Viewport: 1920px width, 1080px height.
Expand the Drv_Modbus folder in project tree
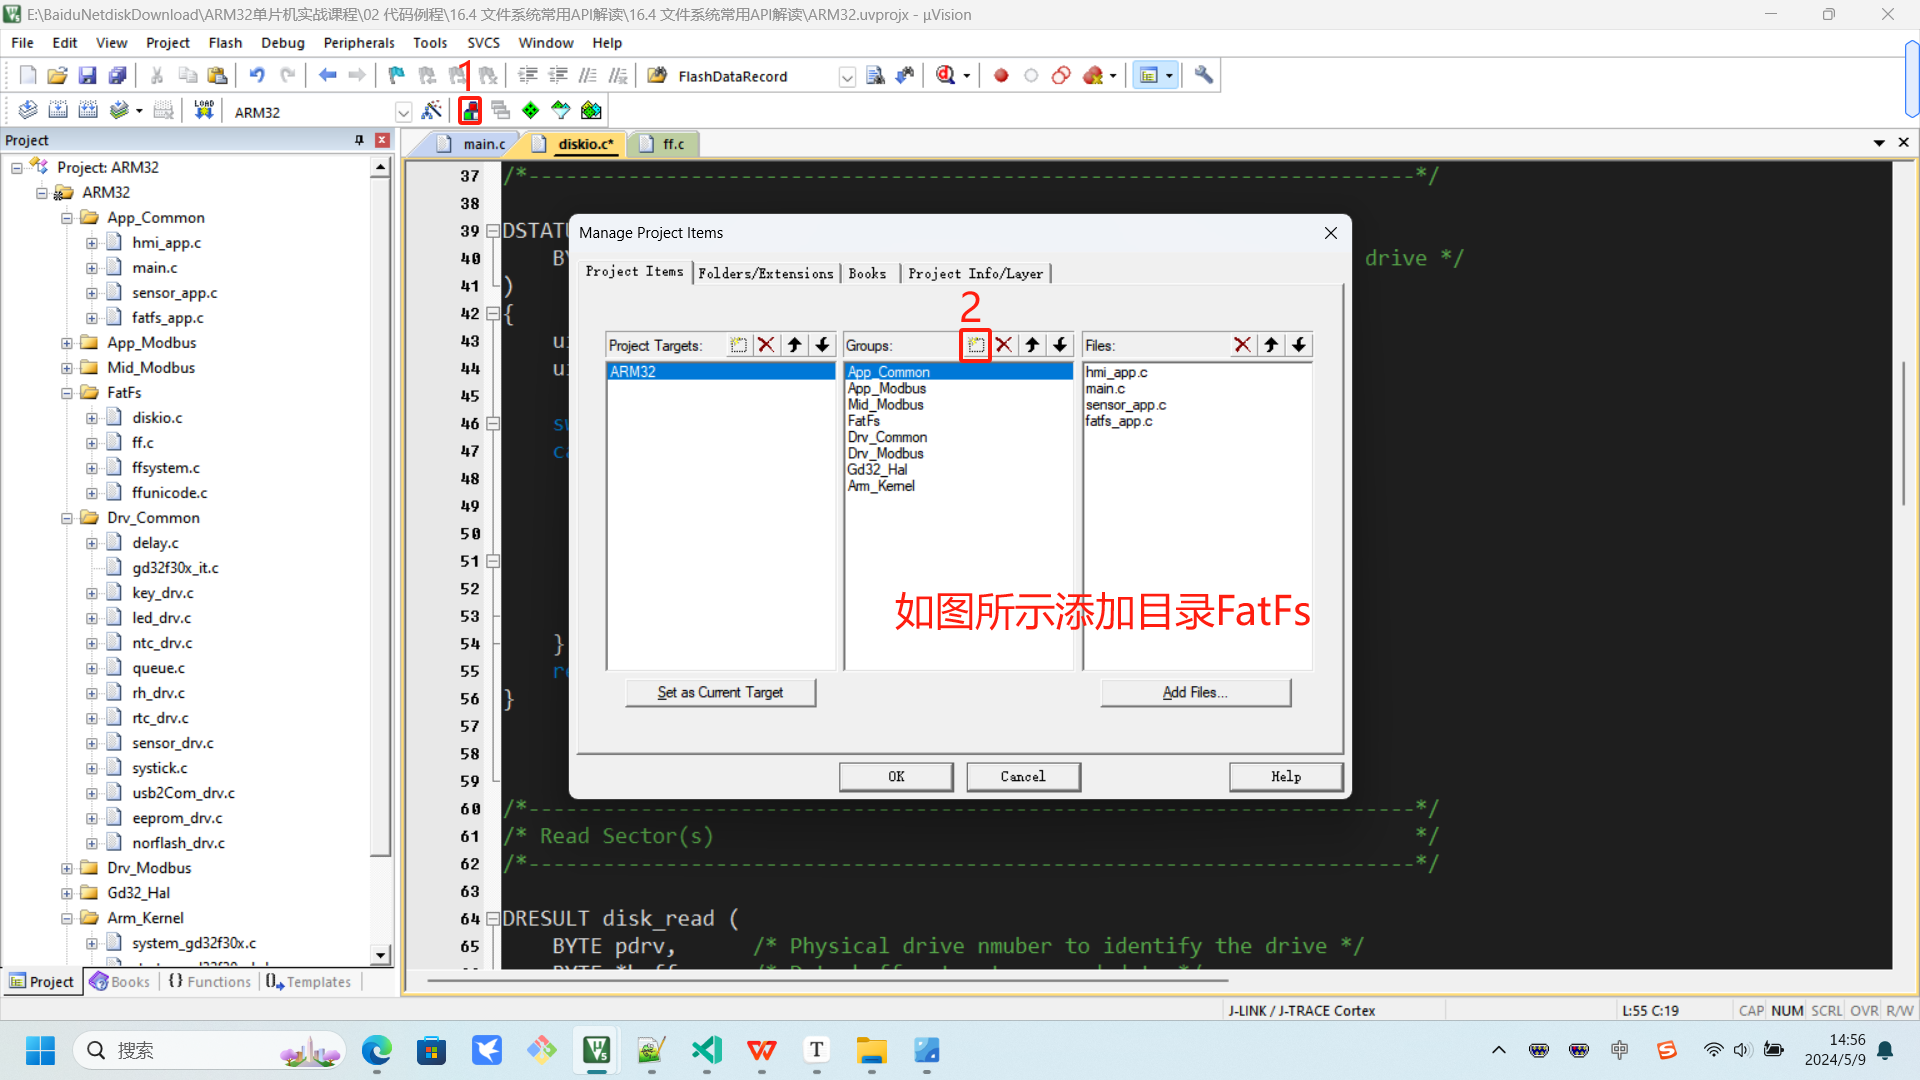(67, 868)
